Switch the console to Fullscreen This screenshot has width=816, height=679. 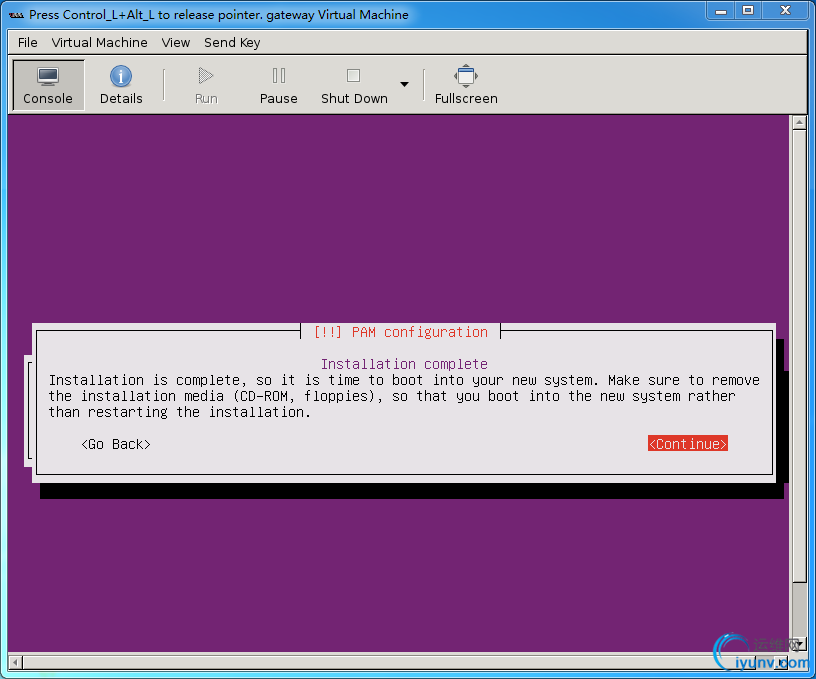466,85
